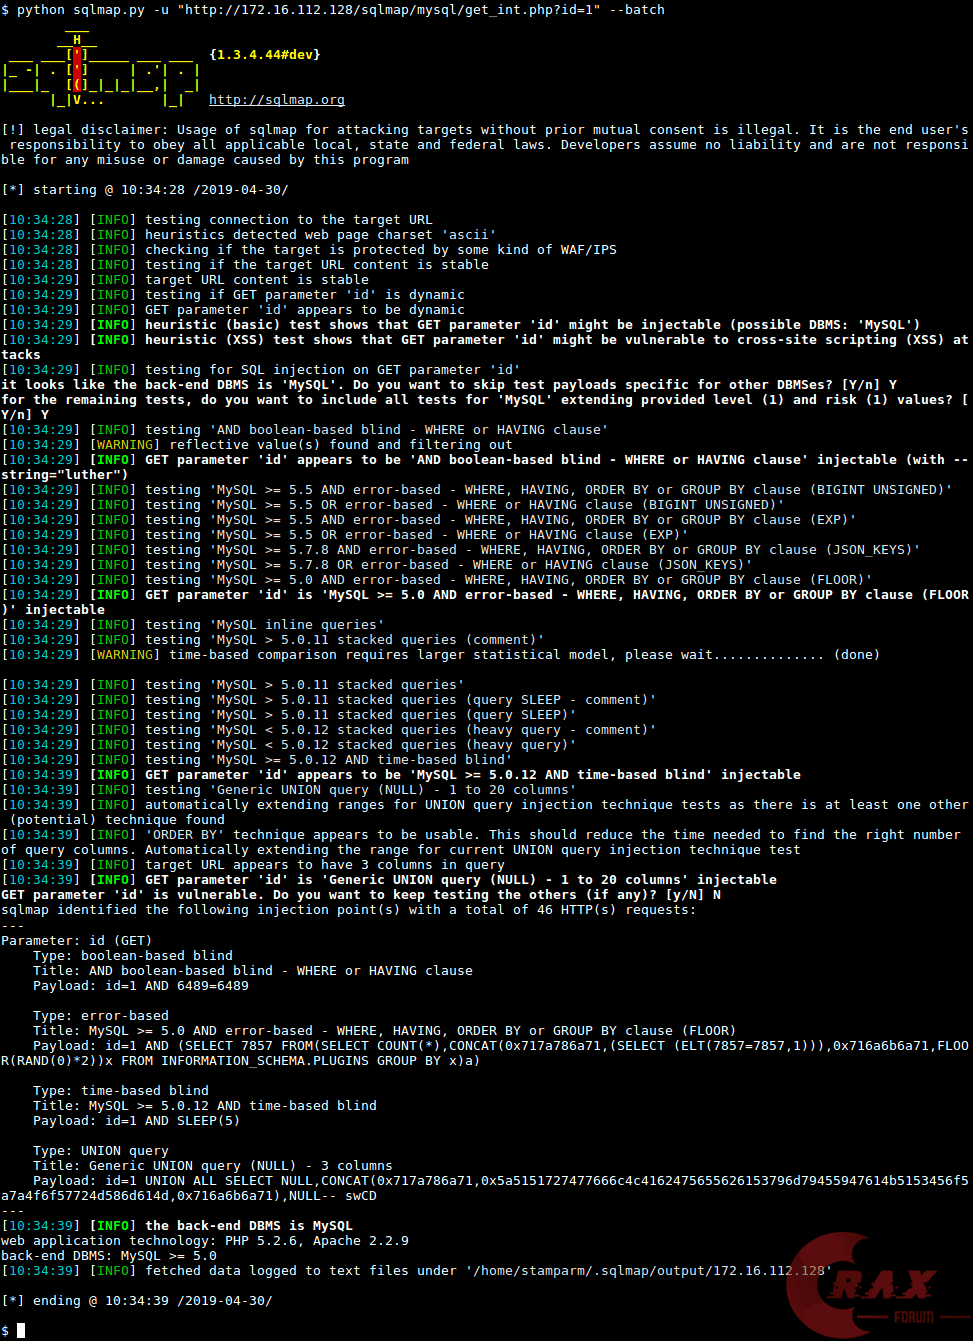Click the python sqlmap.py command line
Viewport: 973px width, 1341px height.
coord(333,9)
